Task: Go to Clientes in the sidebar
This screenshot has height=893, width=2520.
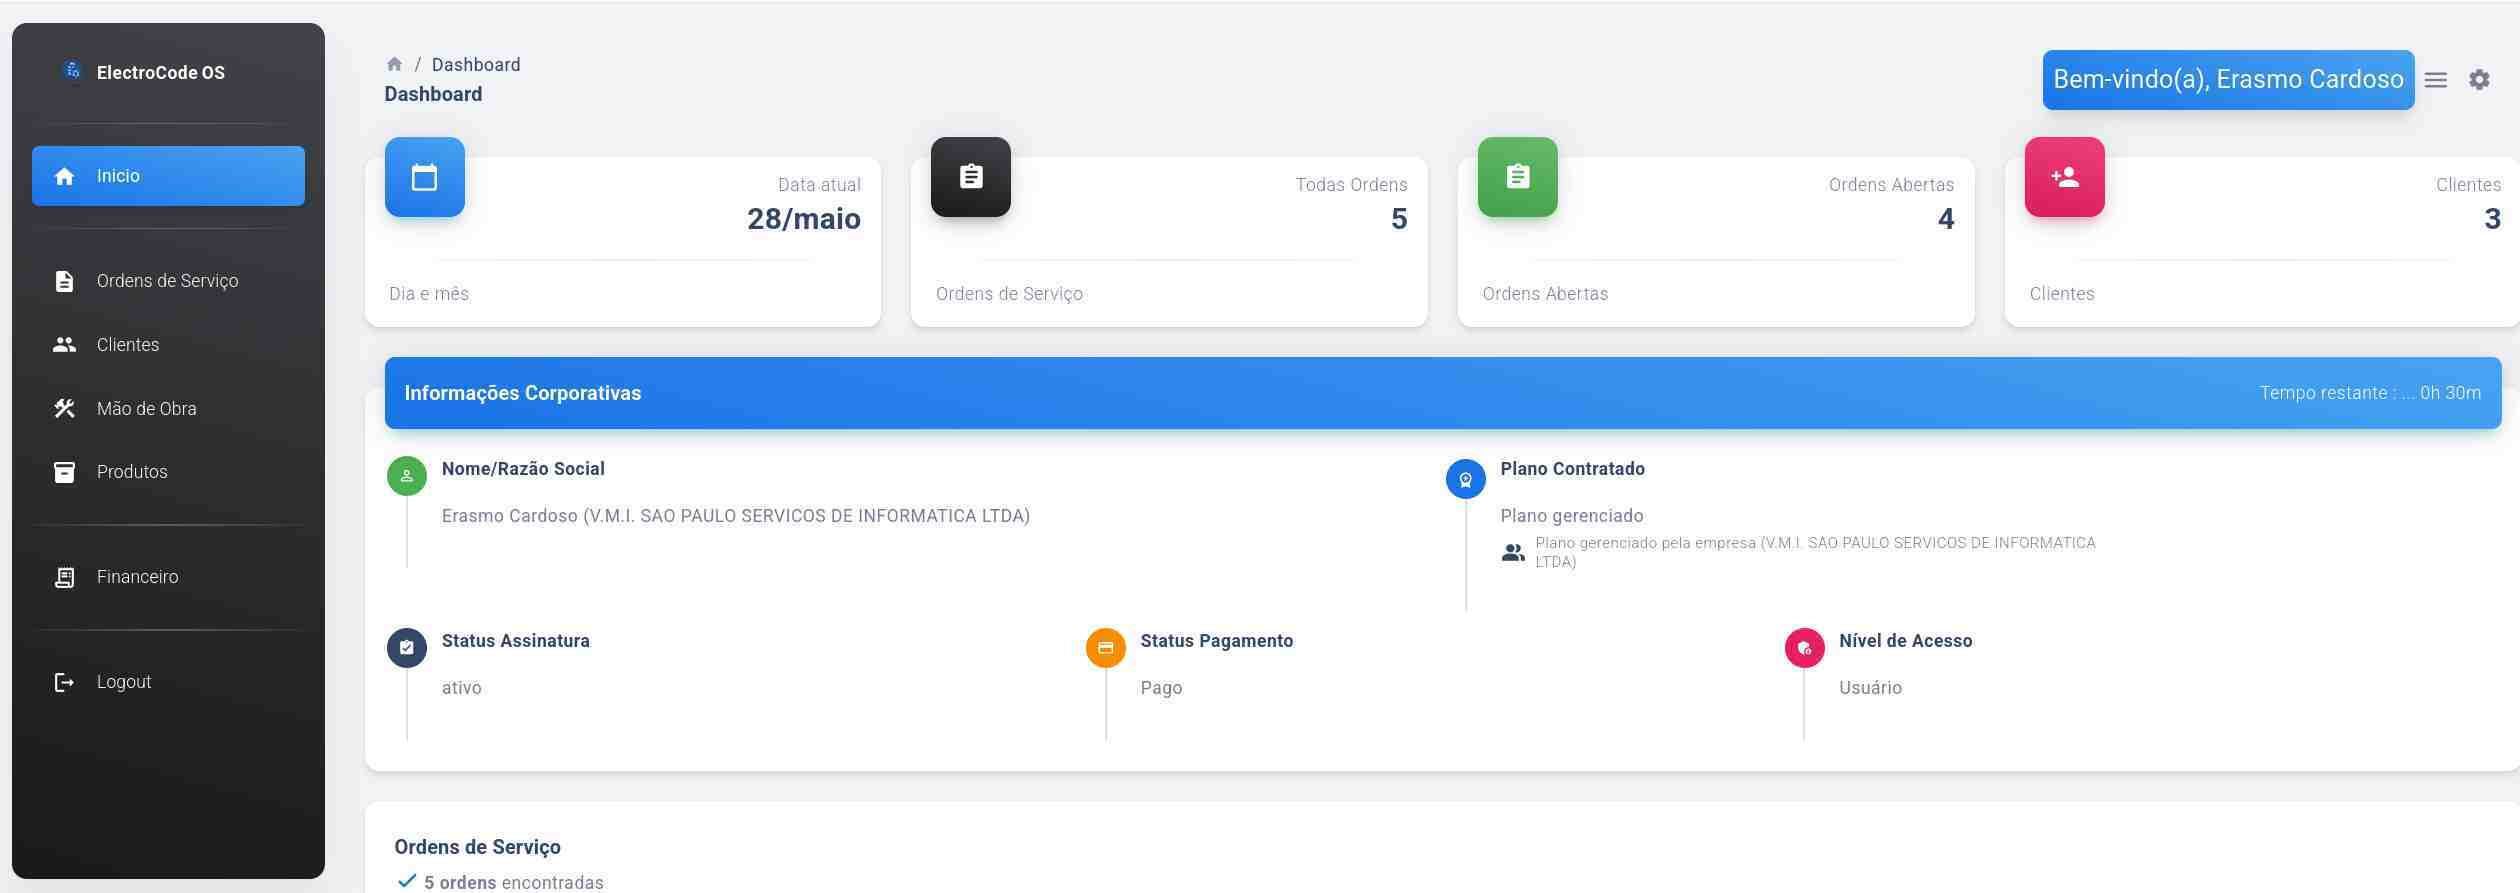Action: [128, 345]
